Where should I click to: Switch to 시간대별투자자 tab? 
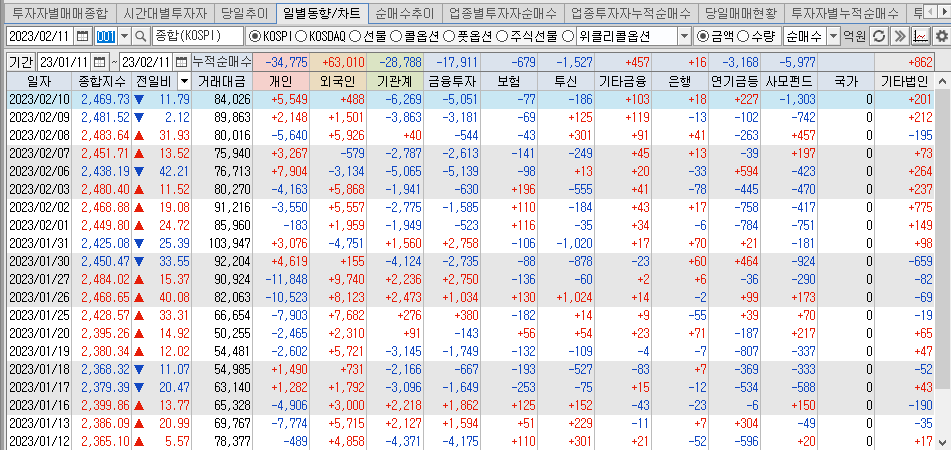164,12
